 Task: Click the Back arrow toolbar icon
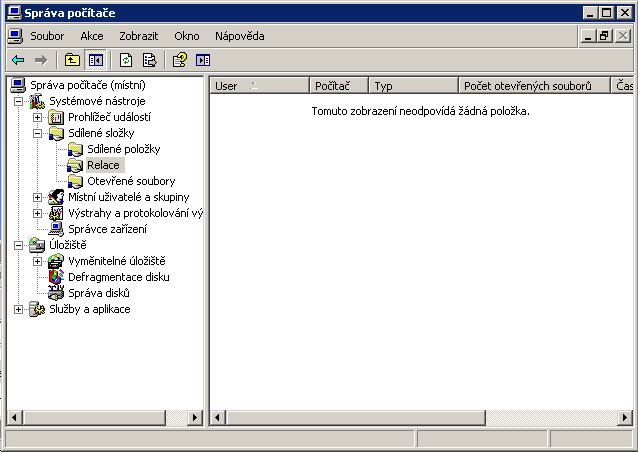(x=18, y=61)
